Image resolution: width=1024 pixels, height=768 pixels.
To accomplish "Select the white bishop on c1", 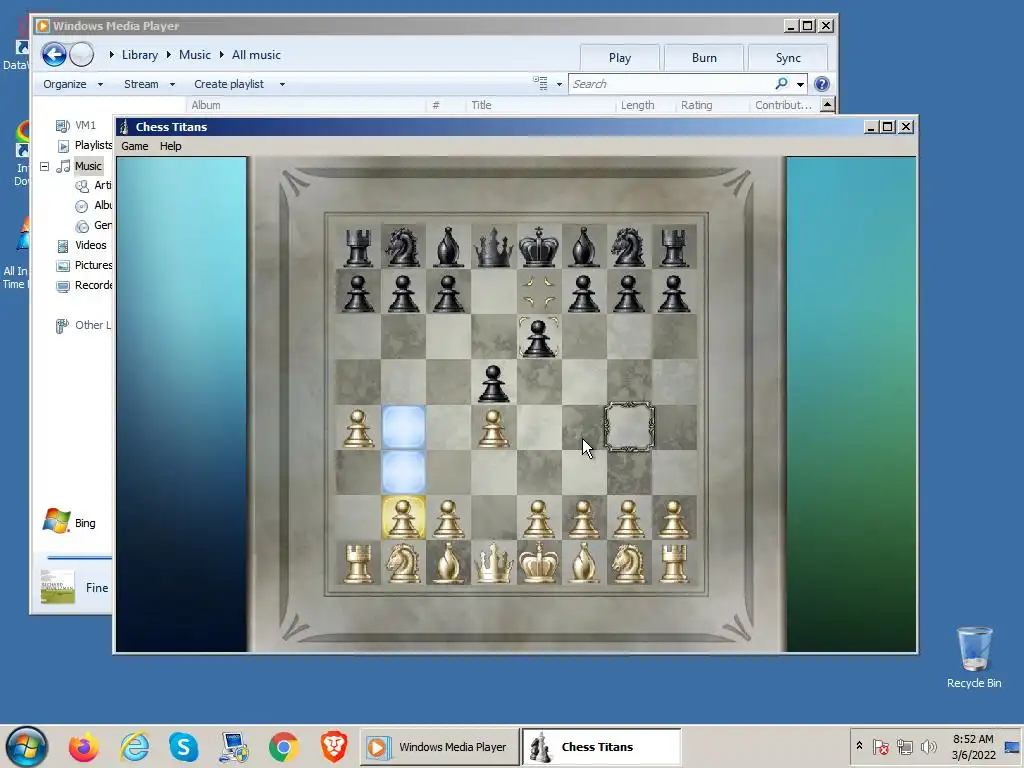I will pyautogui.click(x=449, y=562).
